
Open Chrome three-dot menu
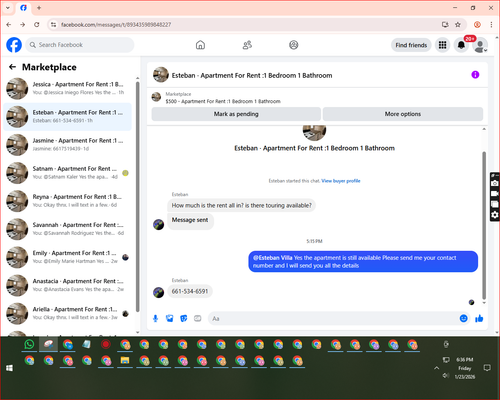491,25
